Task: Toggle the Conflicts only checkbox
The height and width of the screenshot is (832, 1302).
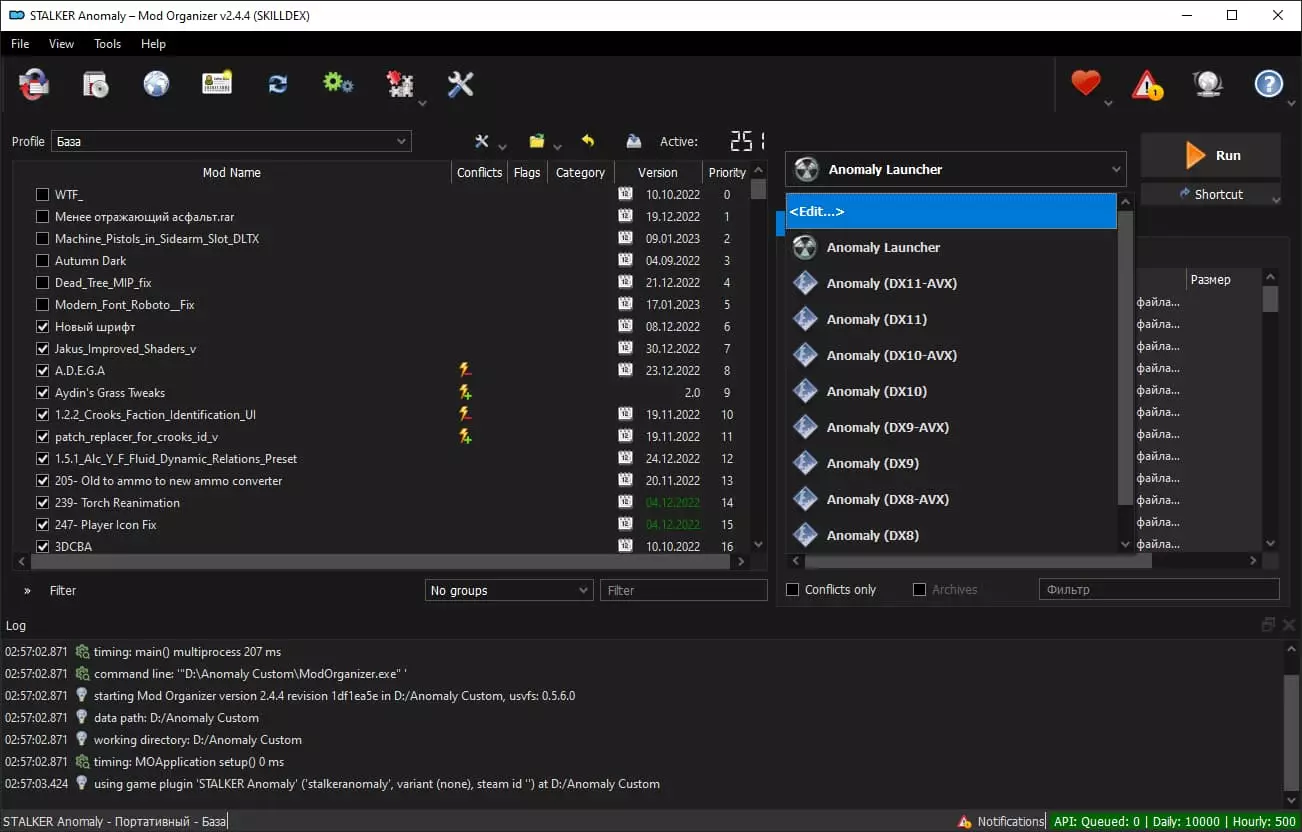Action: click(793, 590)
